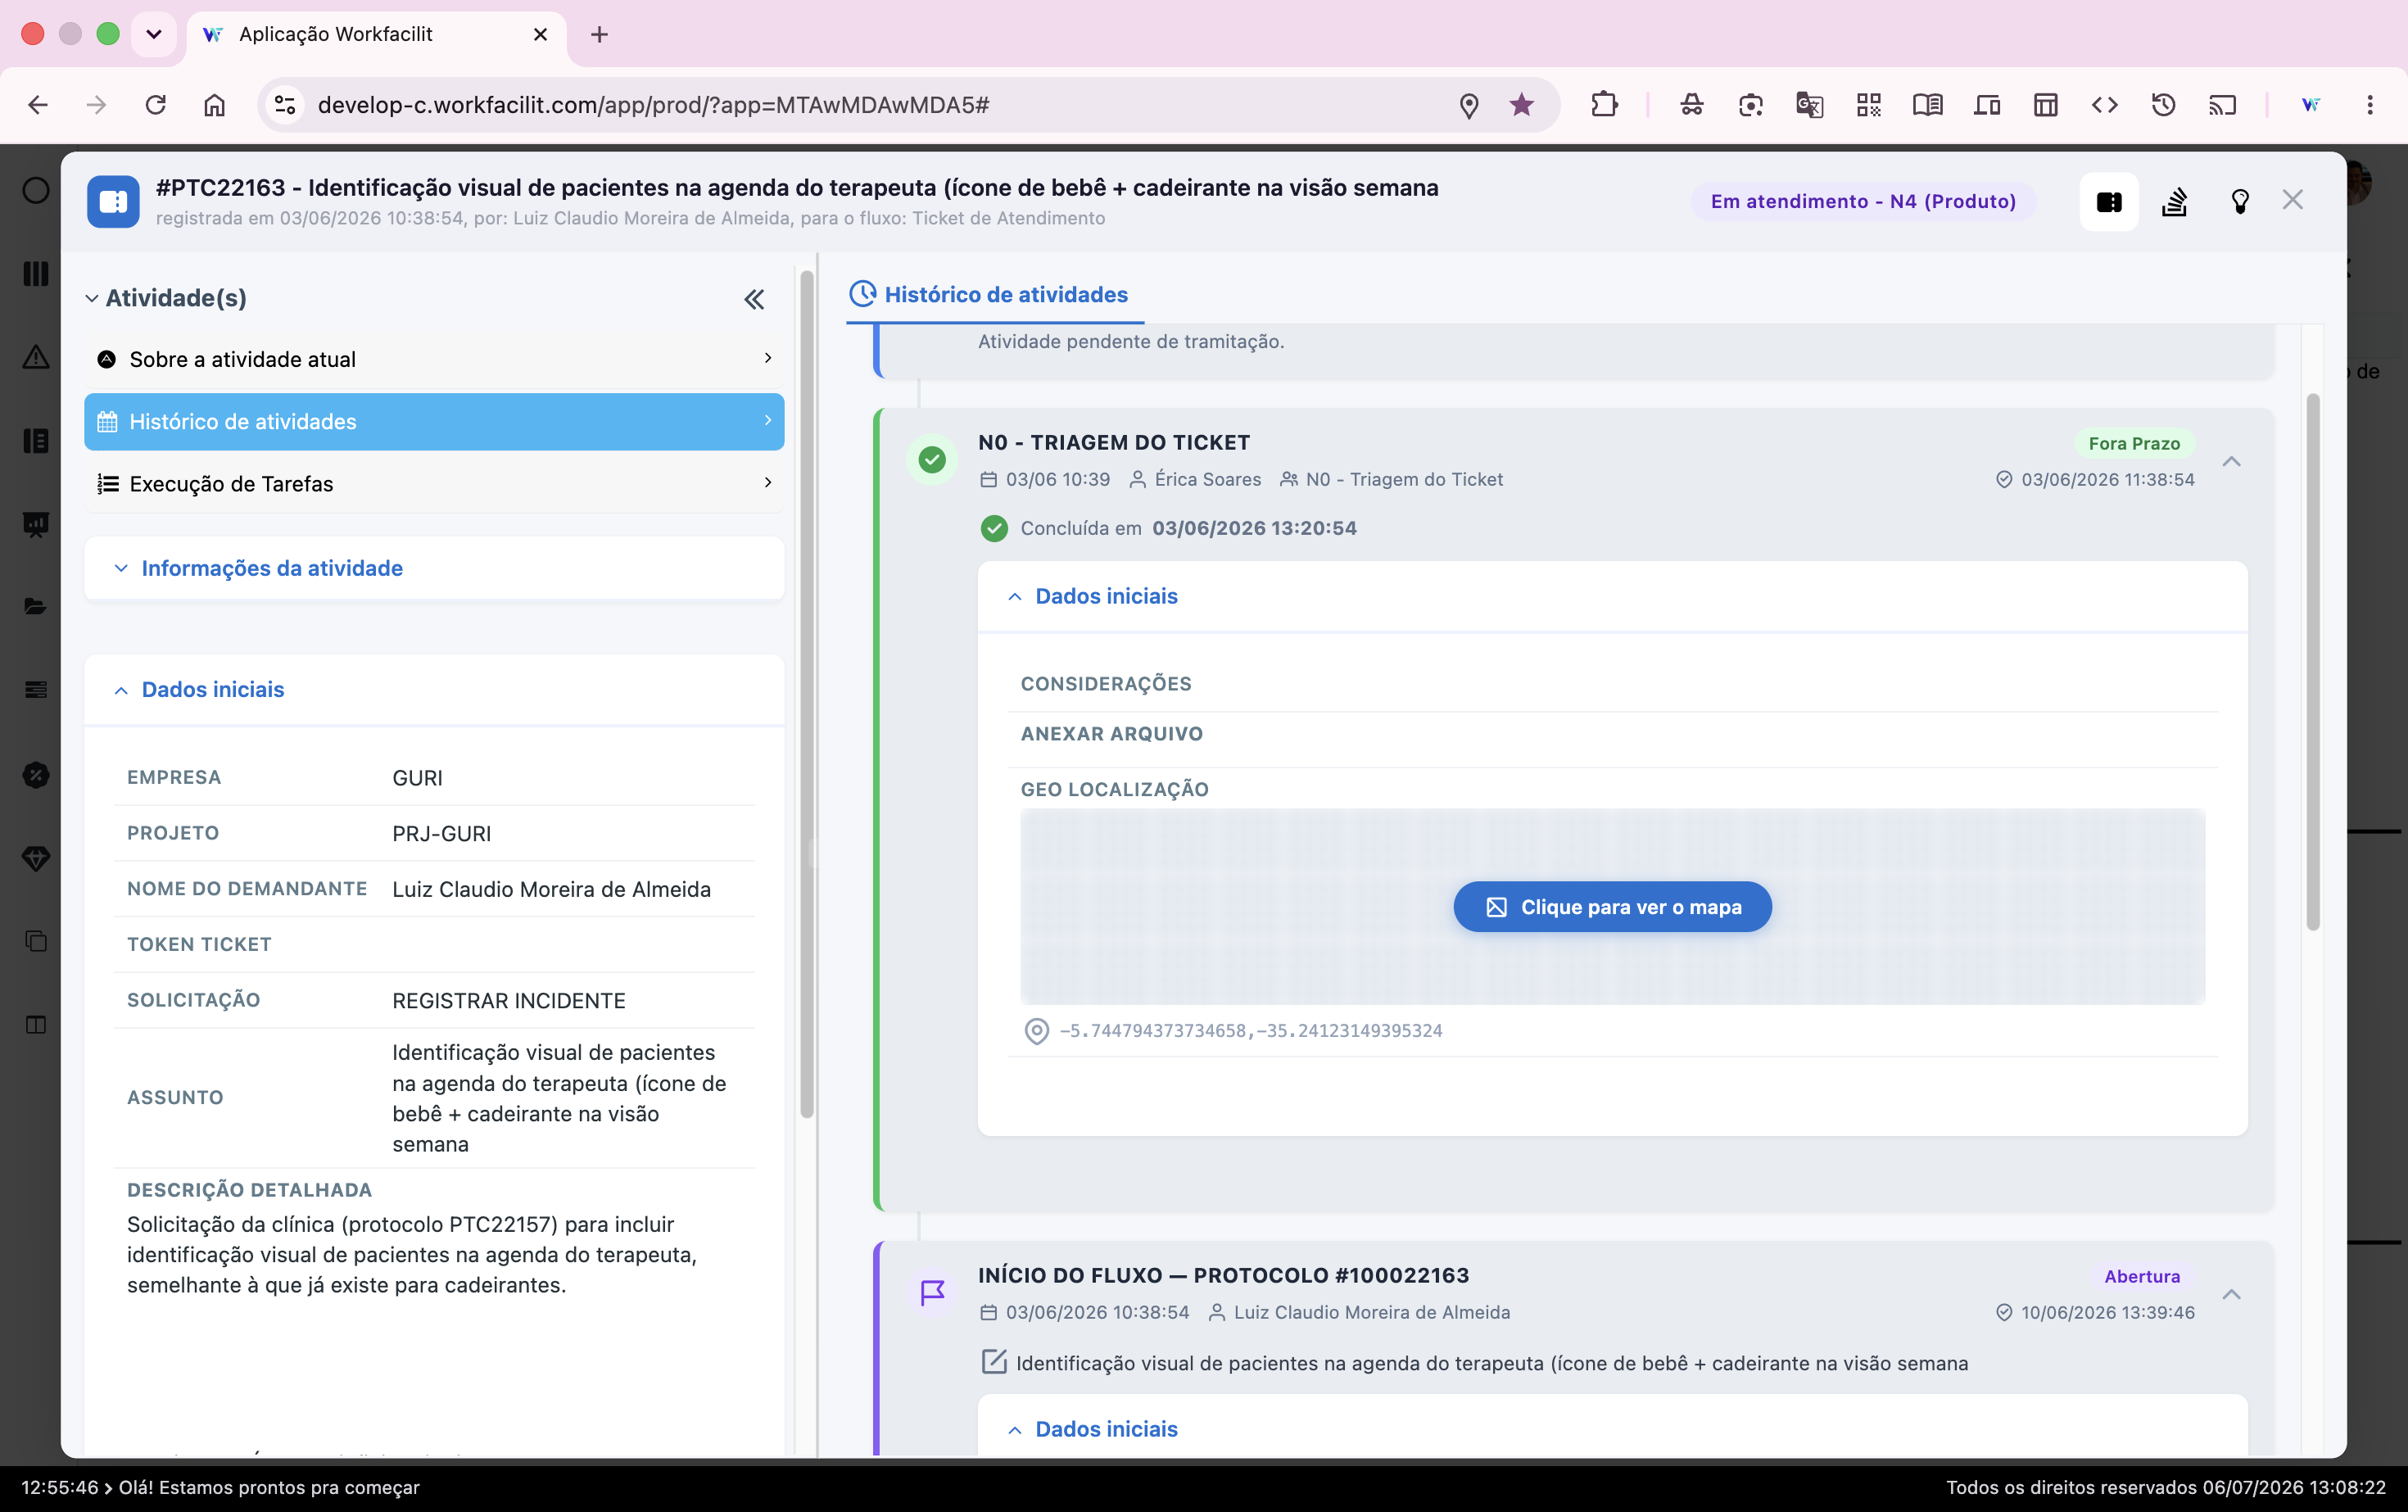
Task: Open the copy pages icon in sidebar
Action: pyautogui.click(x=36, y=941)
